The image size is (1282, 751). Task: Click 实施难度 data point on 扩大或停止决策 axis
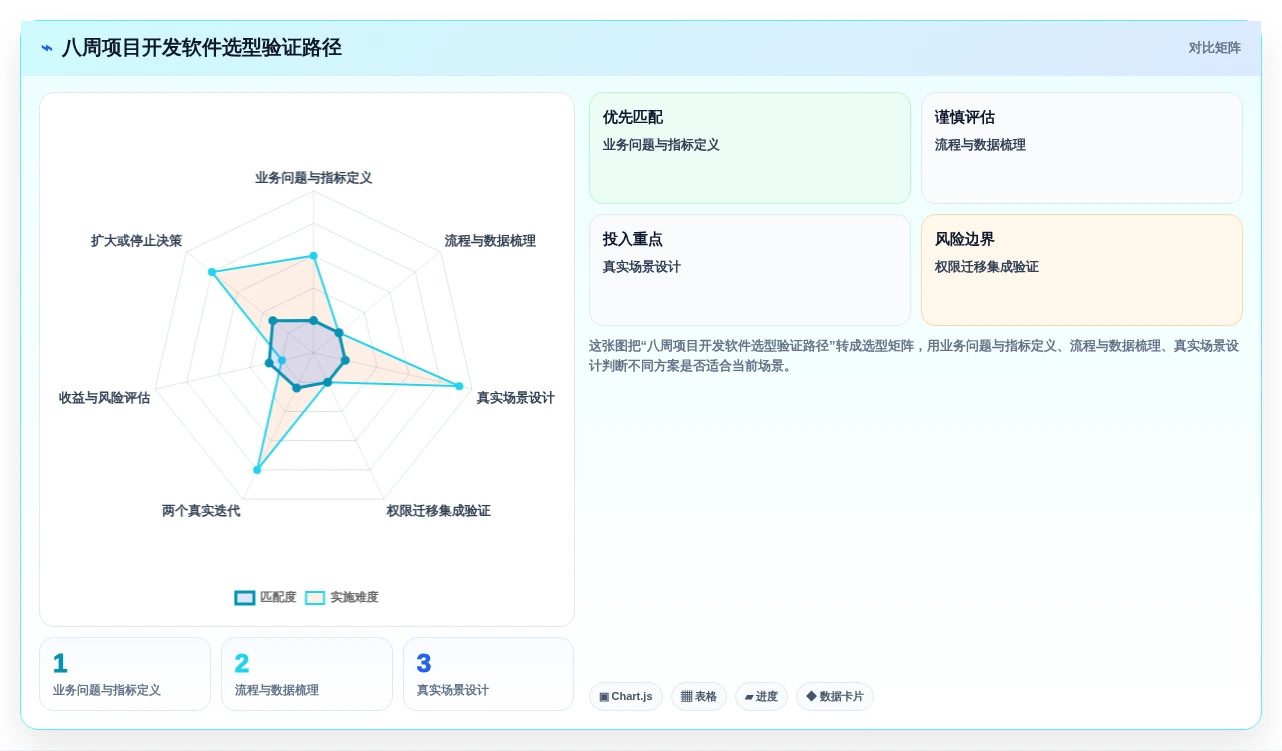211,272
